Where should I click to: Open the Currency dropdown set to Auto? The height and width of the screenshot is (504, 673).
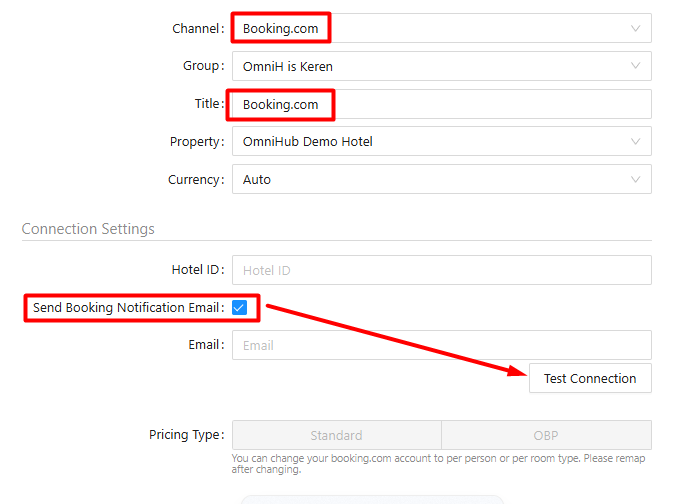442,179
